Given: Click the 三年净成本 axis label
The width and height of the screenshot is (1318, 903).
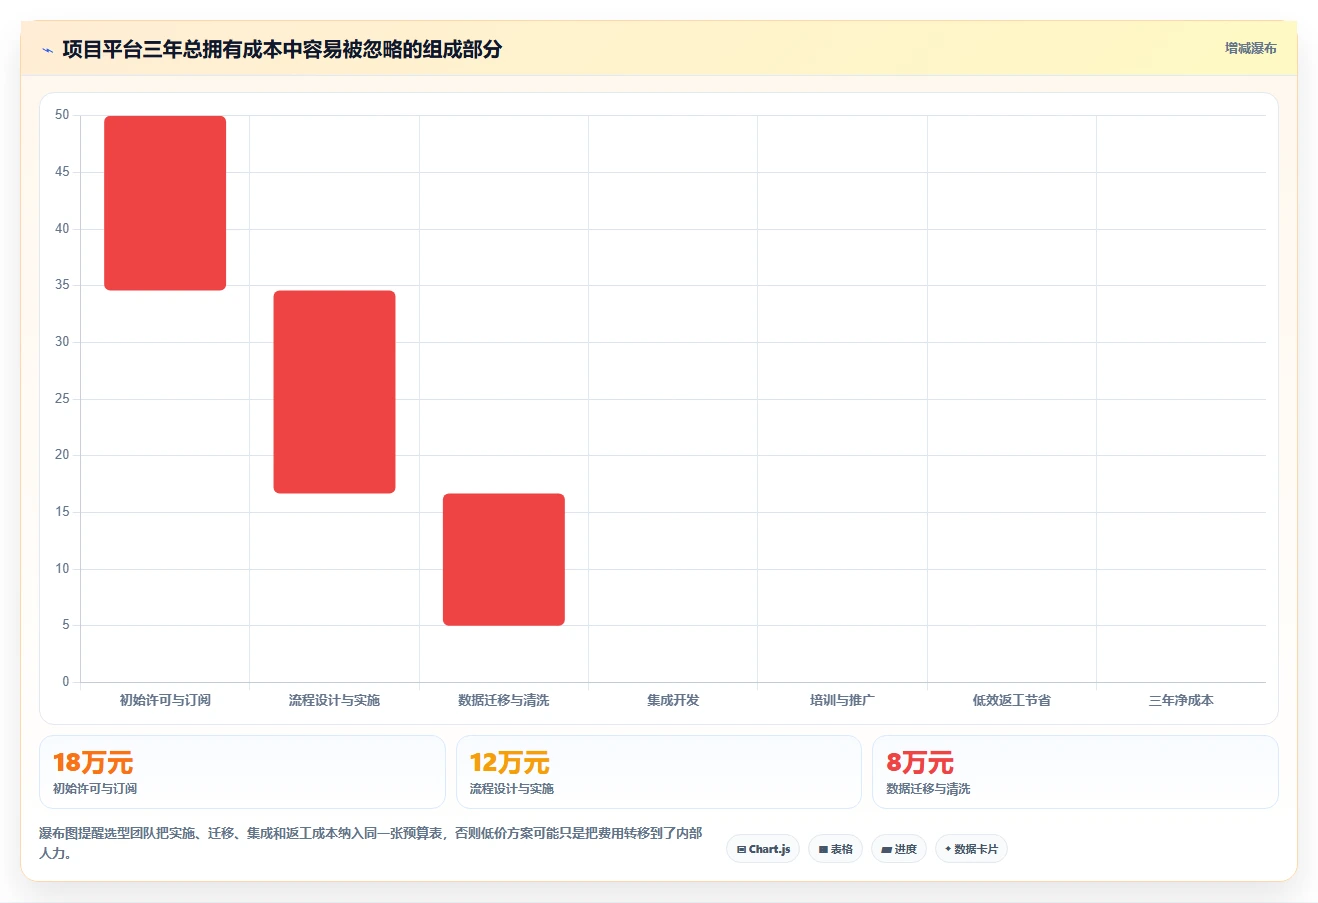Looking at the screenshot, I should 1181,700.
